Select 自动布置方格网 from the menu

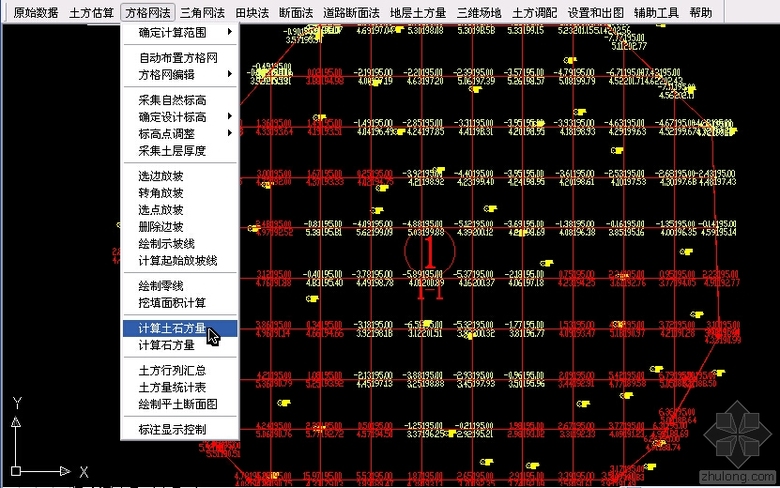click(x=180, y=58)
